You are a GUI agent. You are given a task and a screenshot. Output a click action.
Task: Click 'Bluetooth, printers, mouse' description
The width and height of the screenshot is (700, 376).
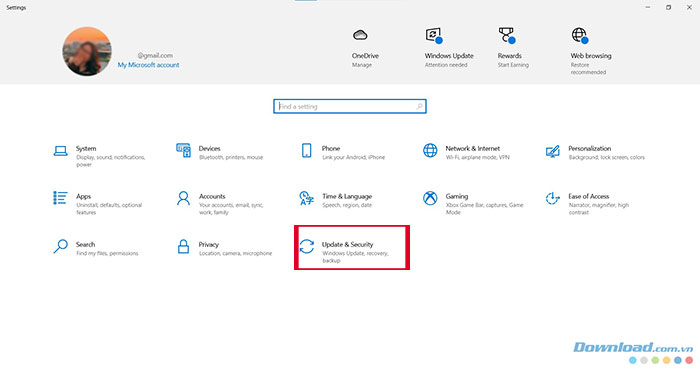click(231, 158)
